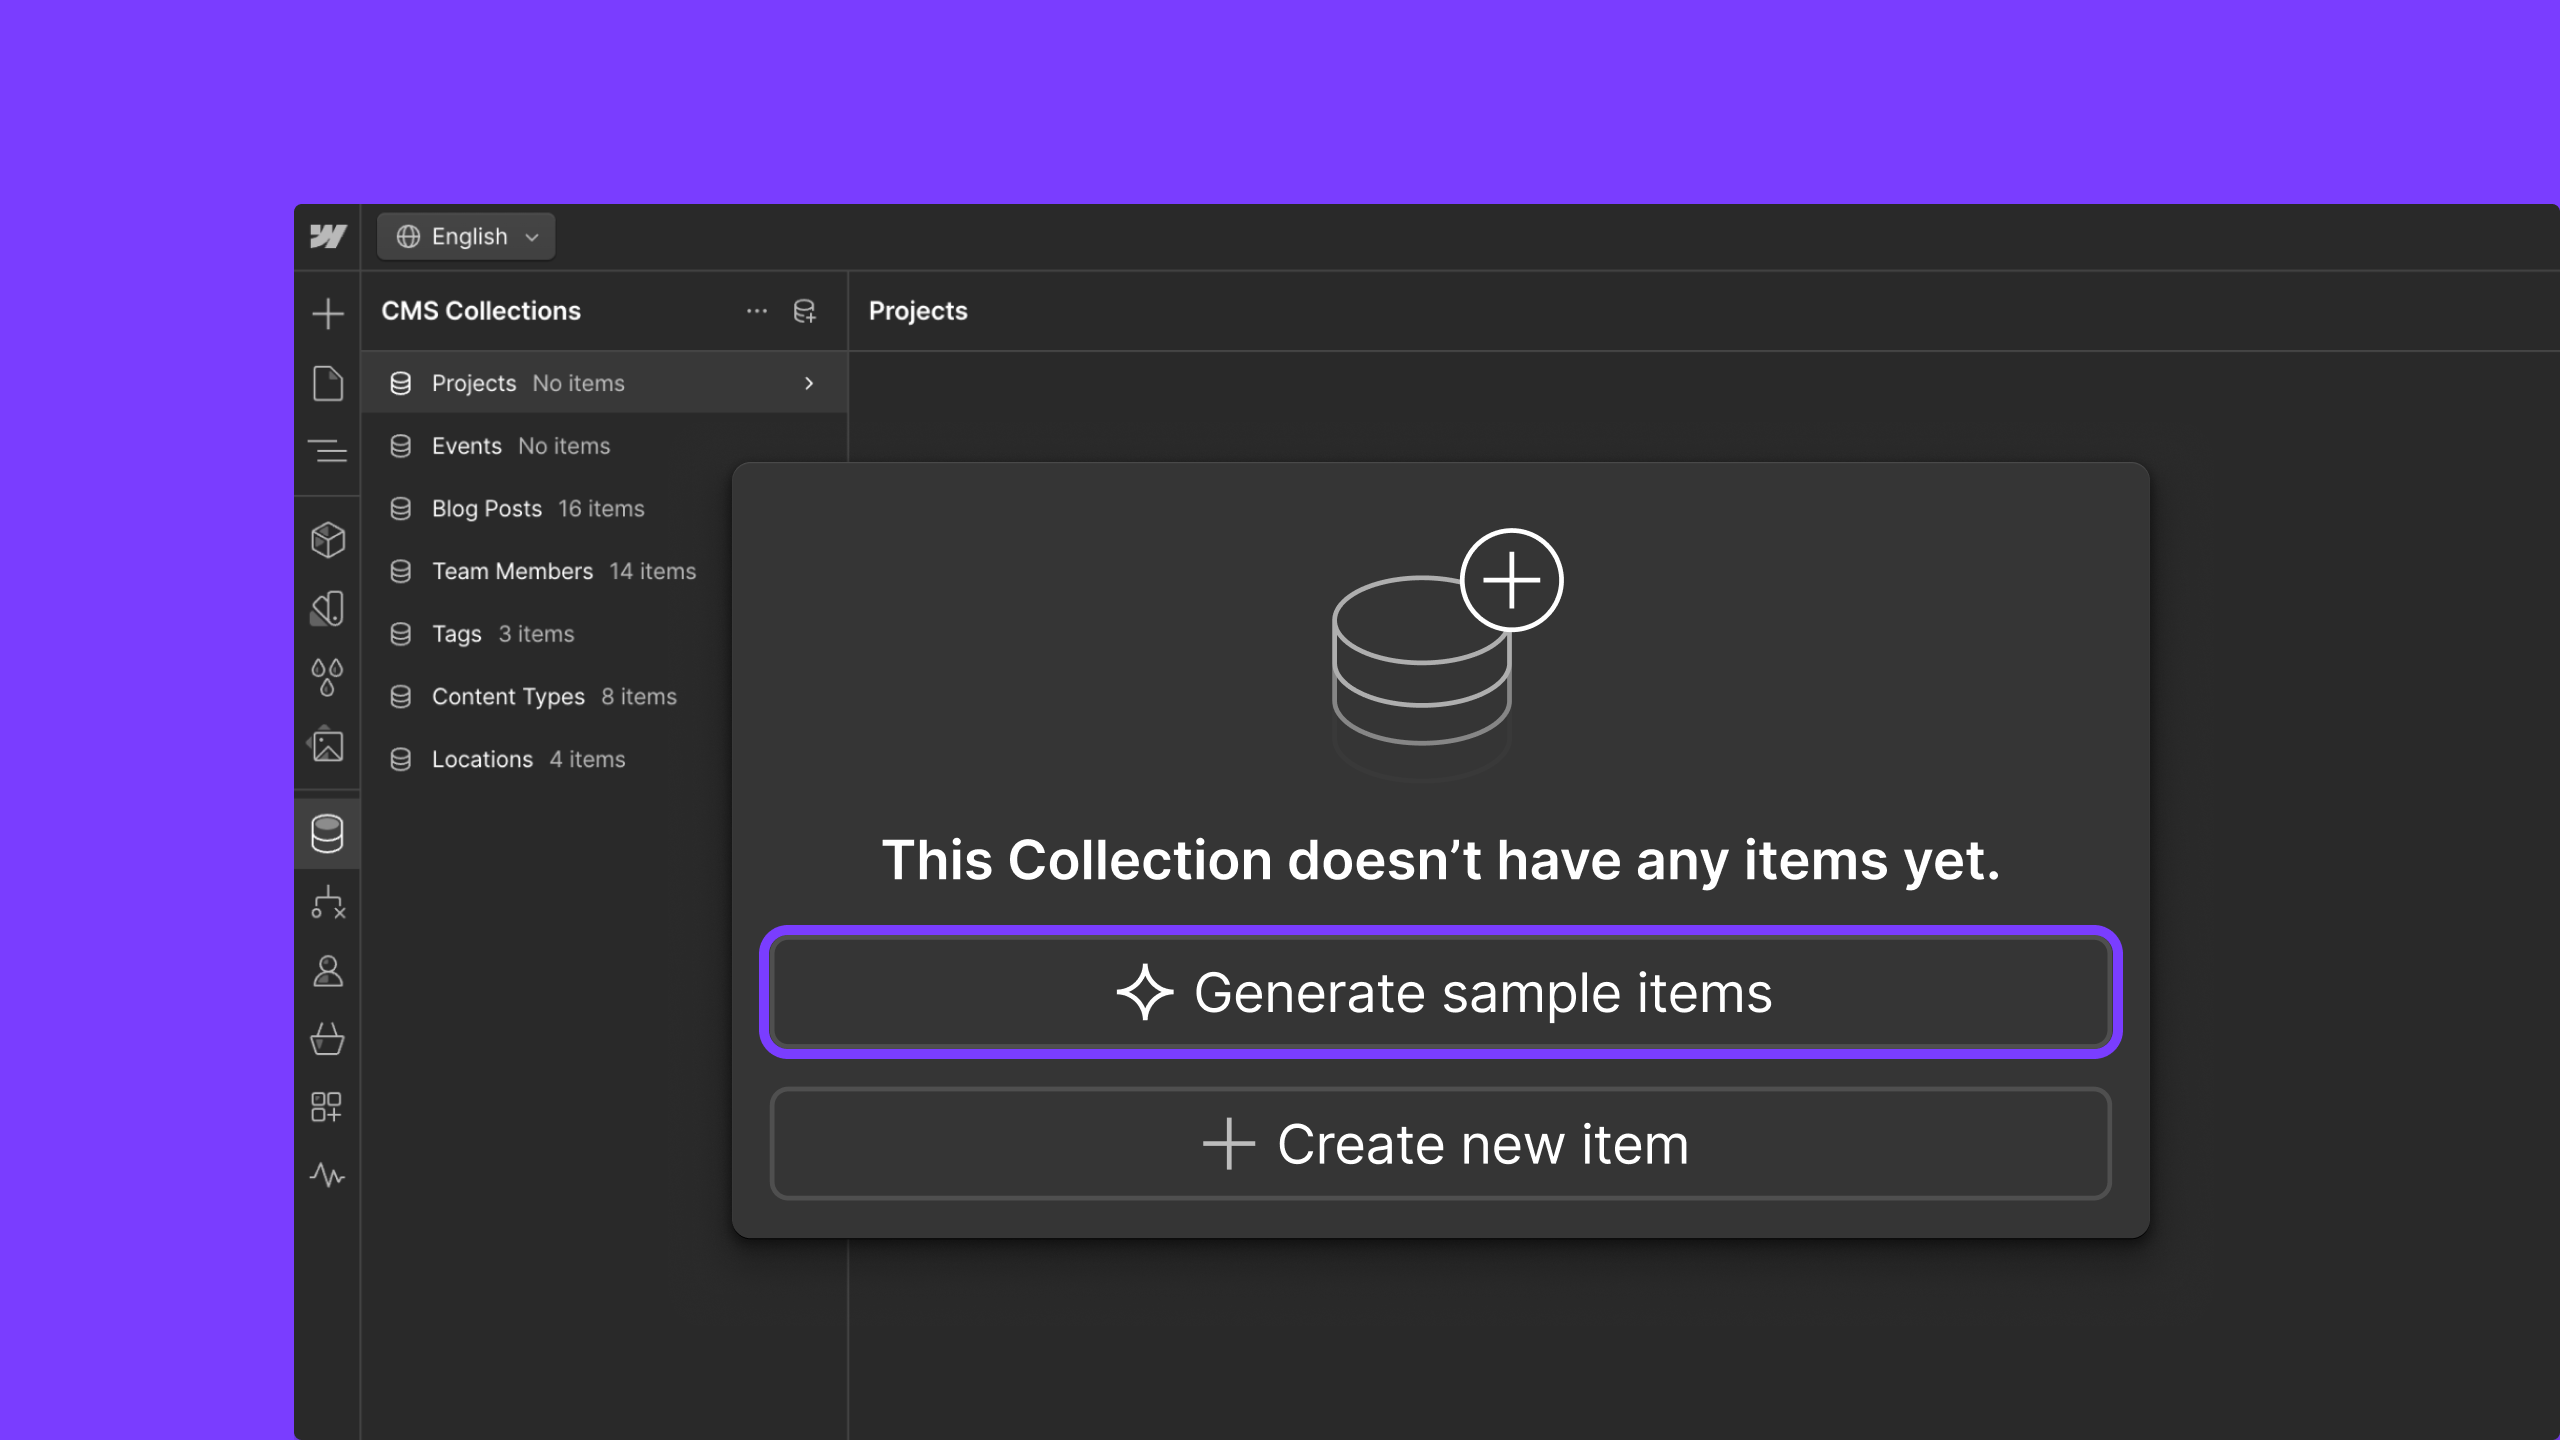
Task: Click 'No items' beside Events
Action: point(564,446)
